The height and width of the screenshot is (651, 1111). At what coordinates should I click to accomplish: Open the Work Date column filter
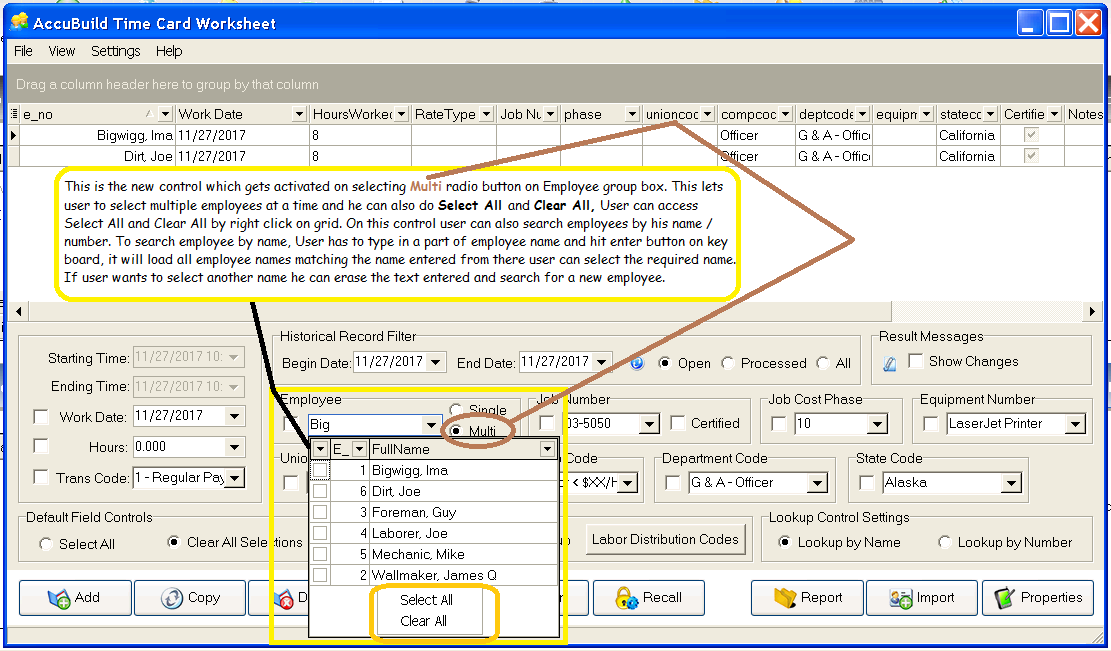click(x=299, y=113)
